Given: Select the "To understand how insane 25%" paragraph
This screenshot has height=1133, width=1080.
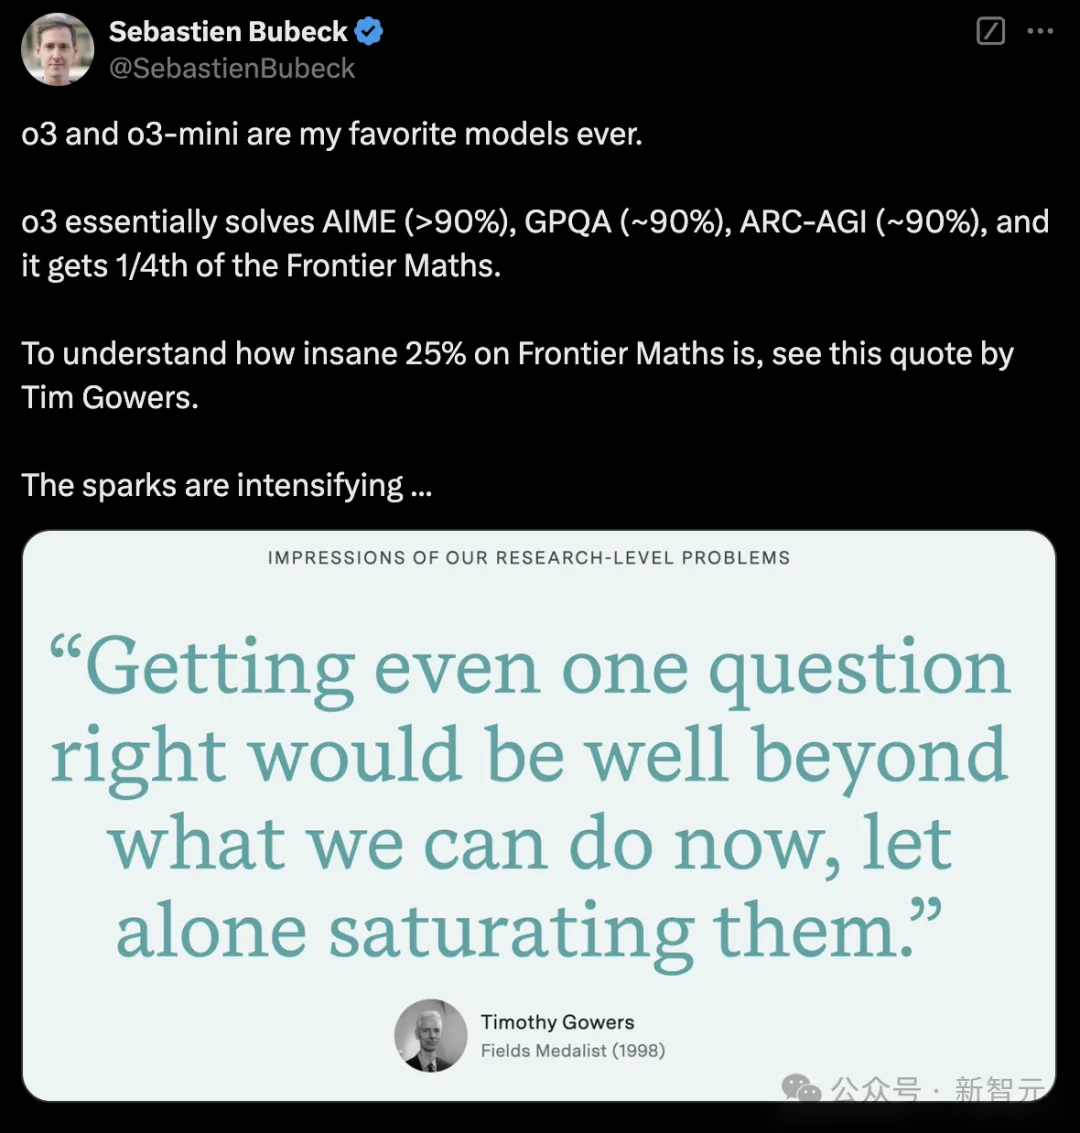Looking at the screenshot, I should point(518,375).
